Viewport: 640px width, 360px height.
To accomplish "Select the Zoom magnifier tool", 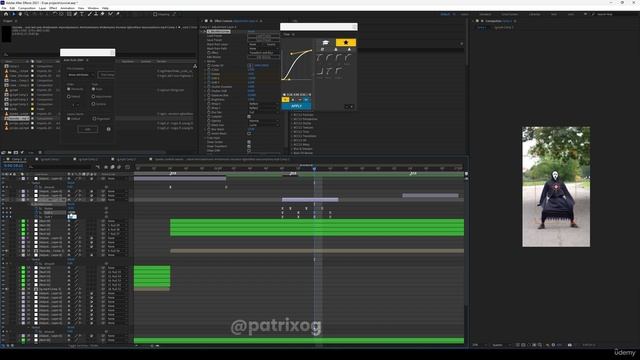I will click(x=27, y=14).
